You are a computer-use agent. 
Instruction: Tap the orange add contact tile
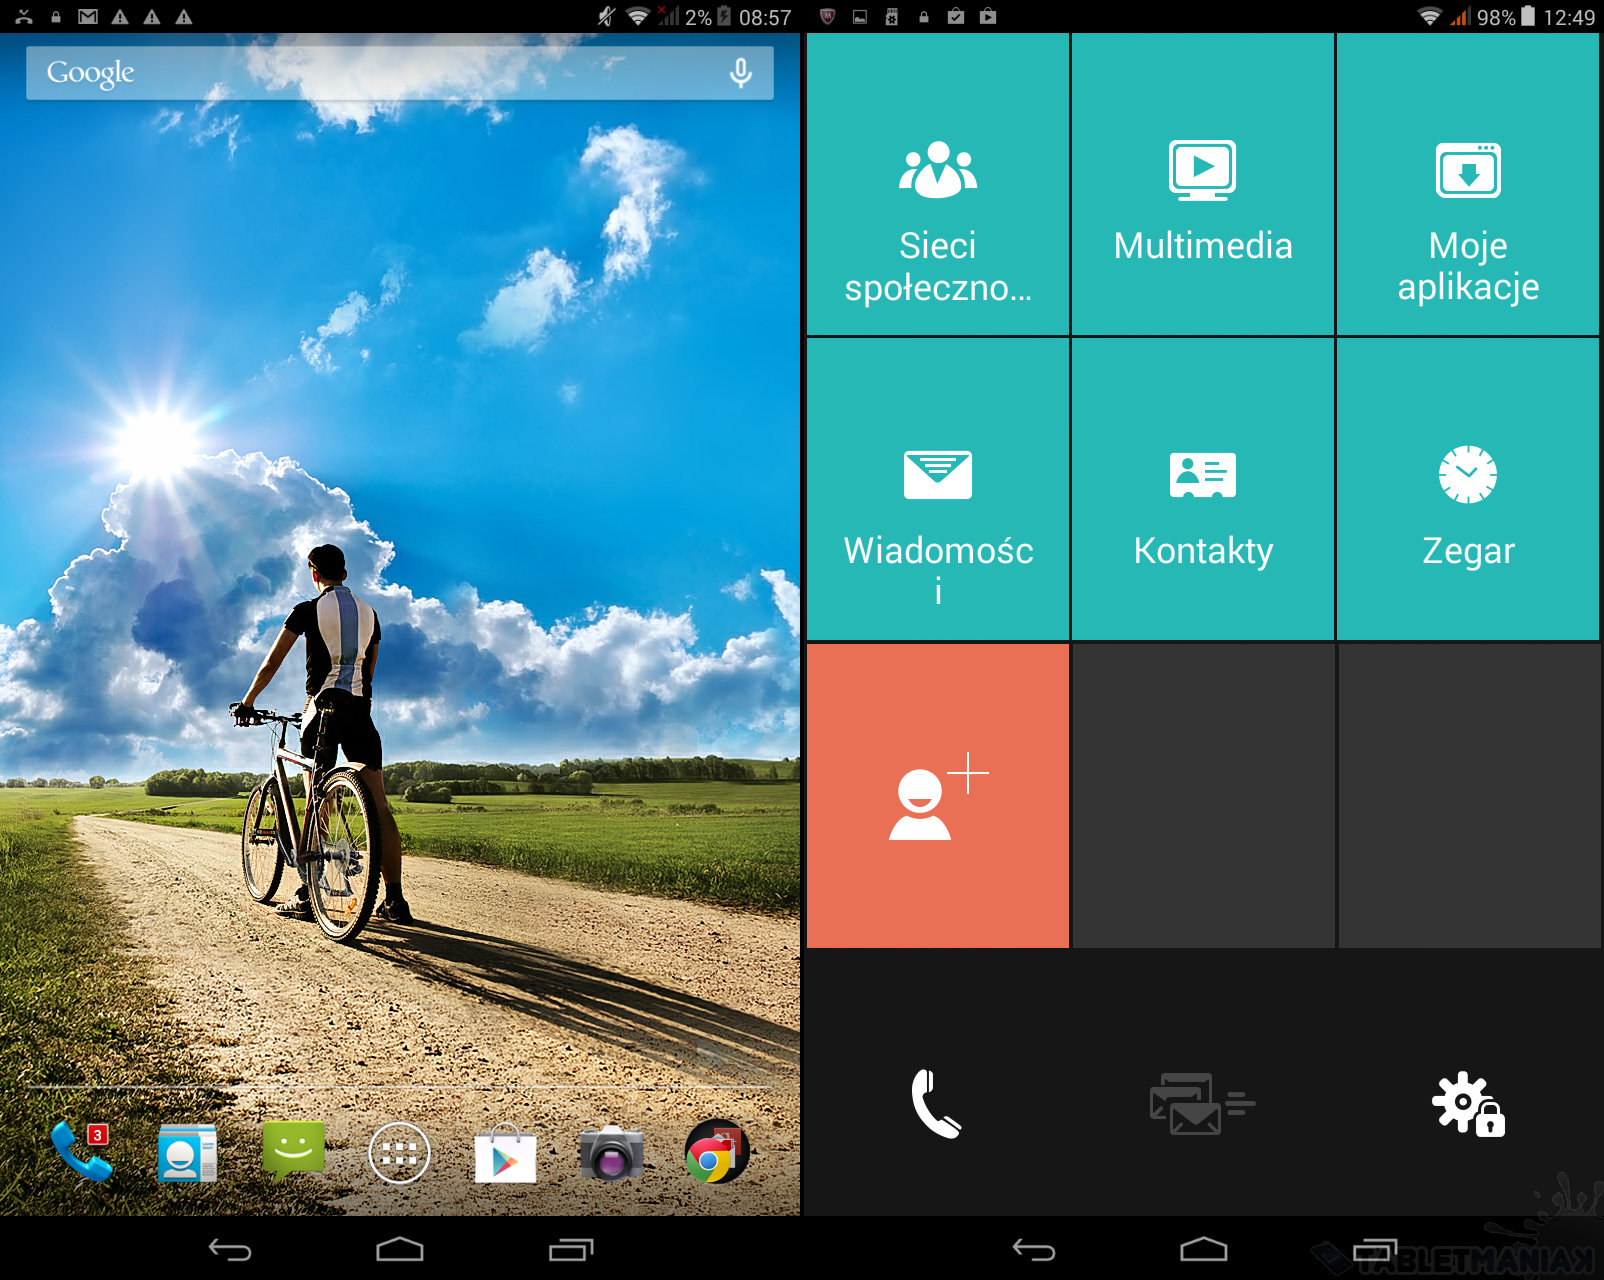(x=937, y=796)
